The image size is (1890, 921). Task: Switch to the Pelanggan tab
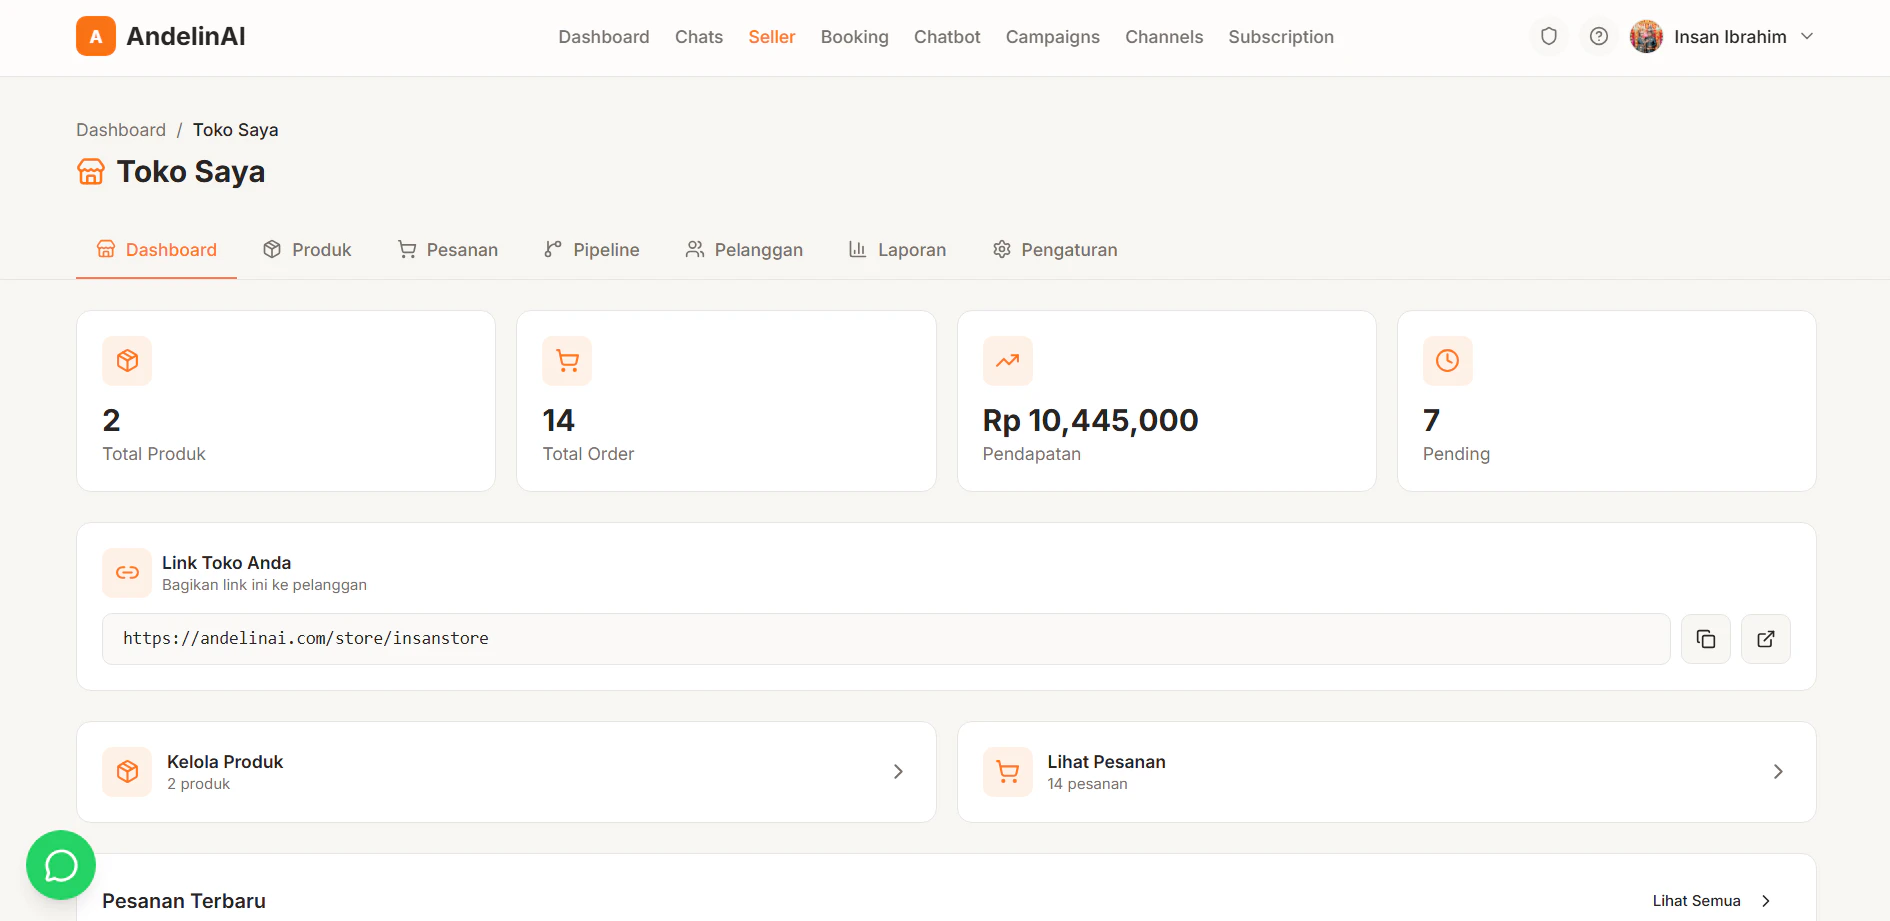point(744,250)
